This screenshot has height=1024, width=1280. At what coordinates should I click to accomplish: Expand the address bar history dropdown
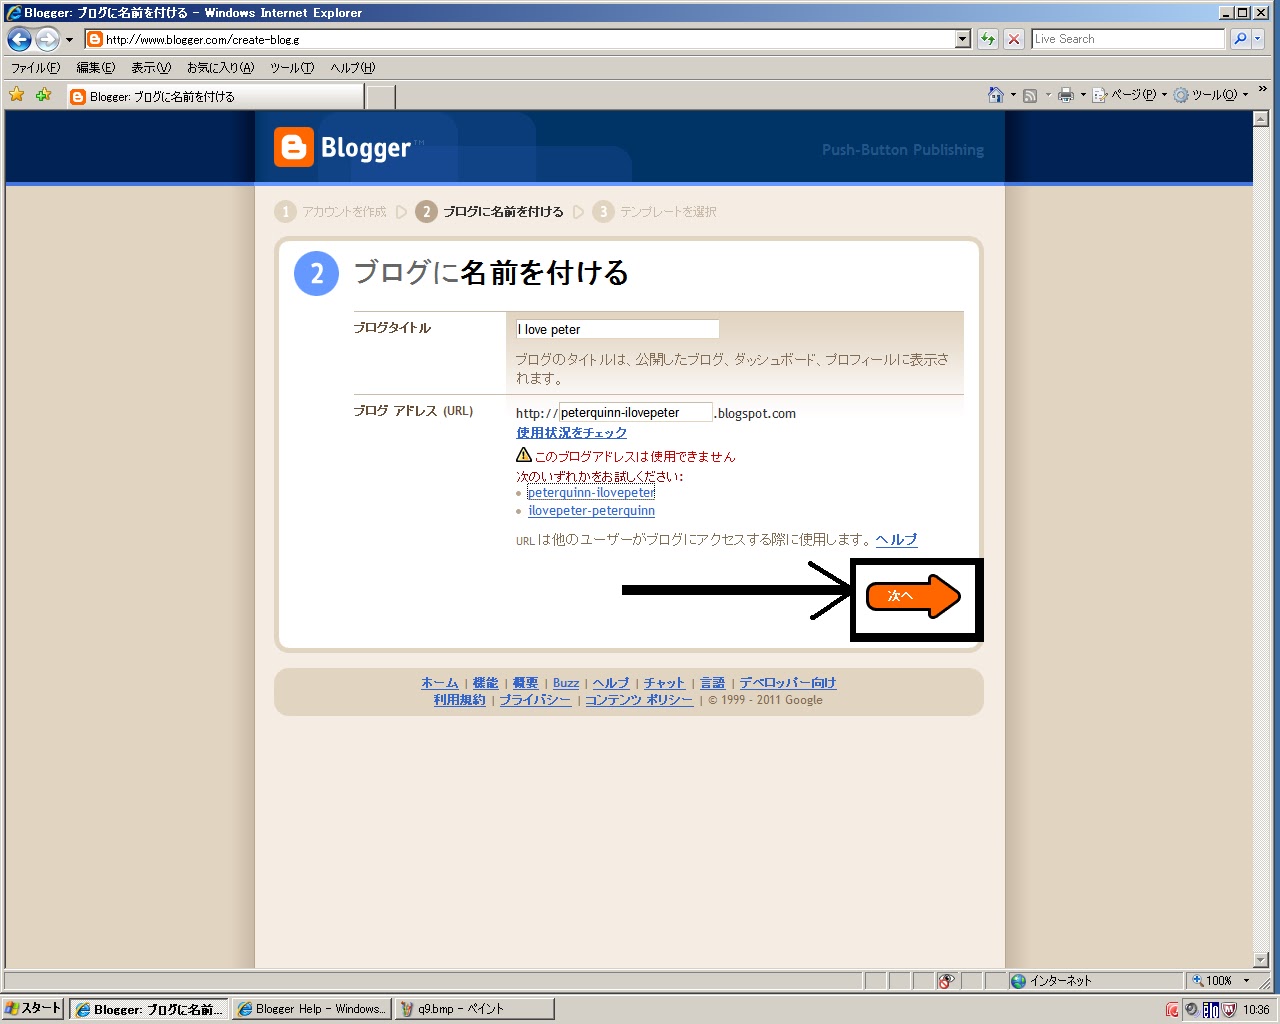pyautogui.click(x=963, y=39)
